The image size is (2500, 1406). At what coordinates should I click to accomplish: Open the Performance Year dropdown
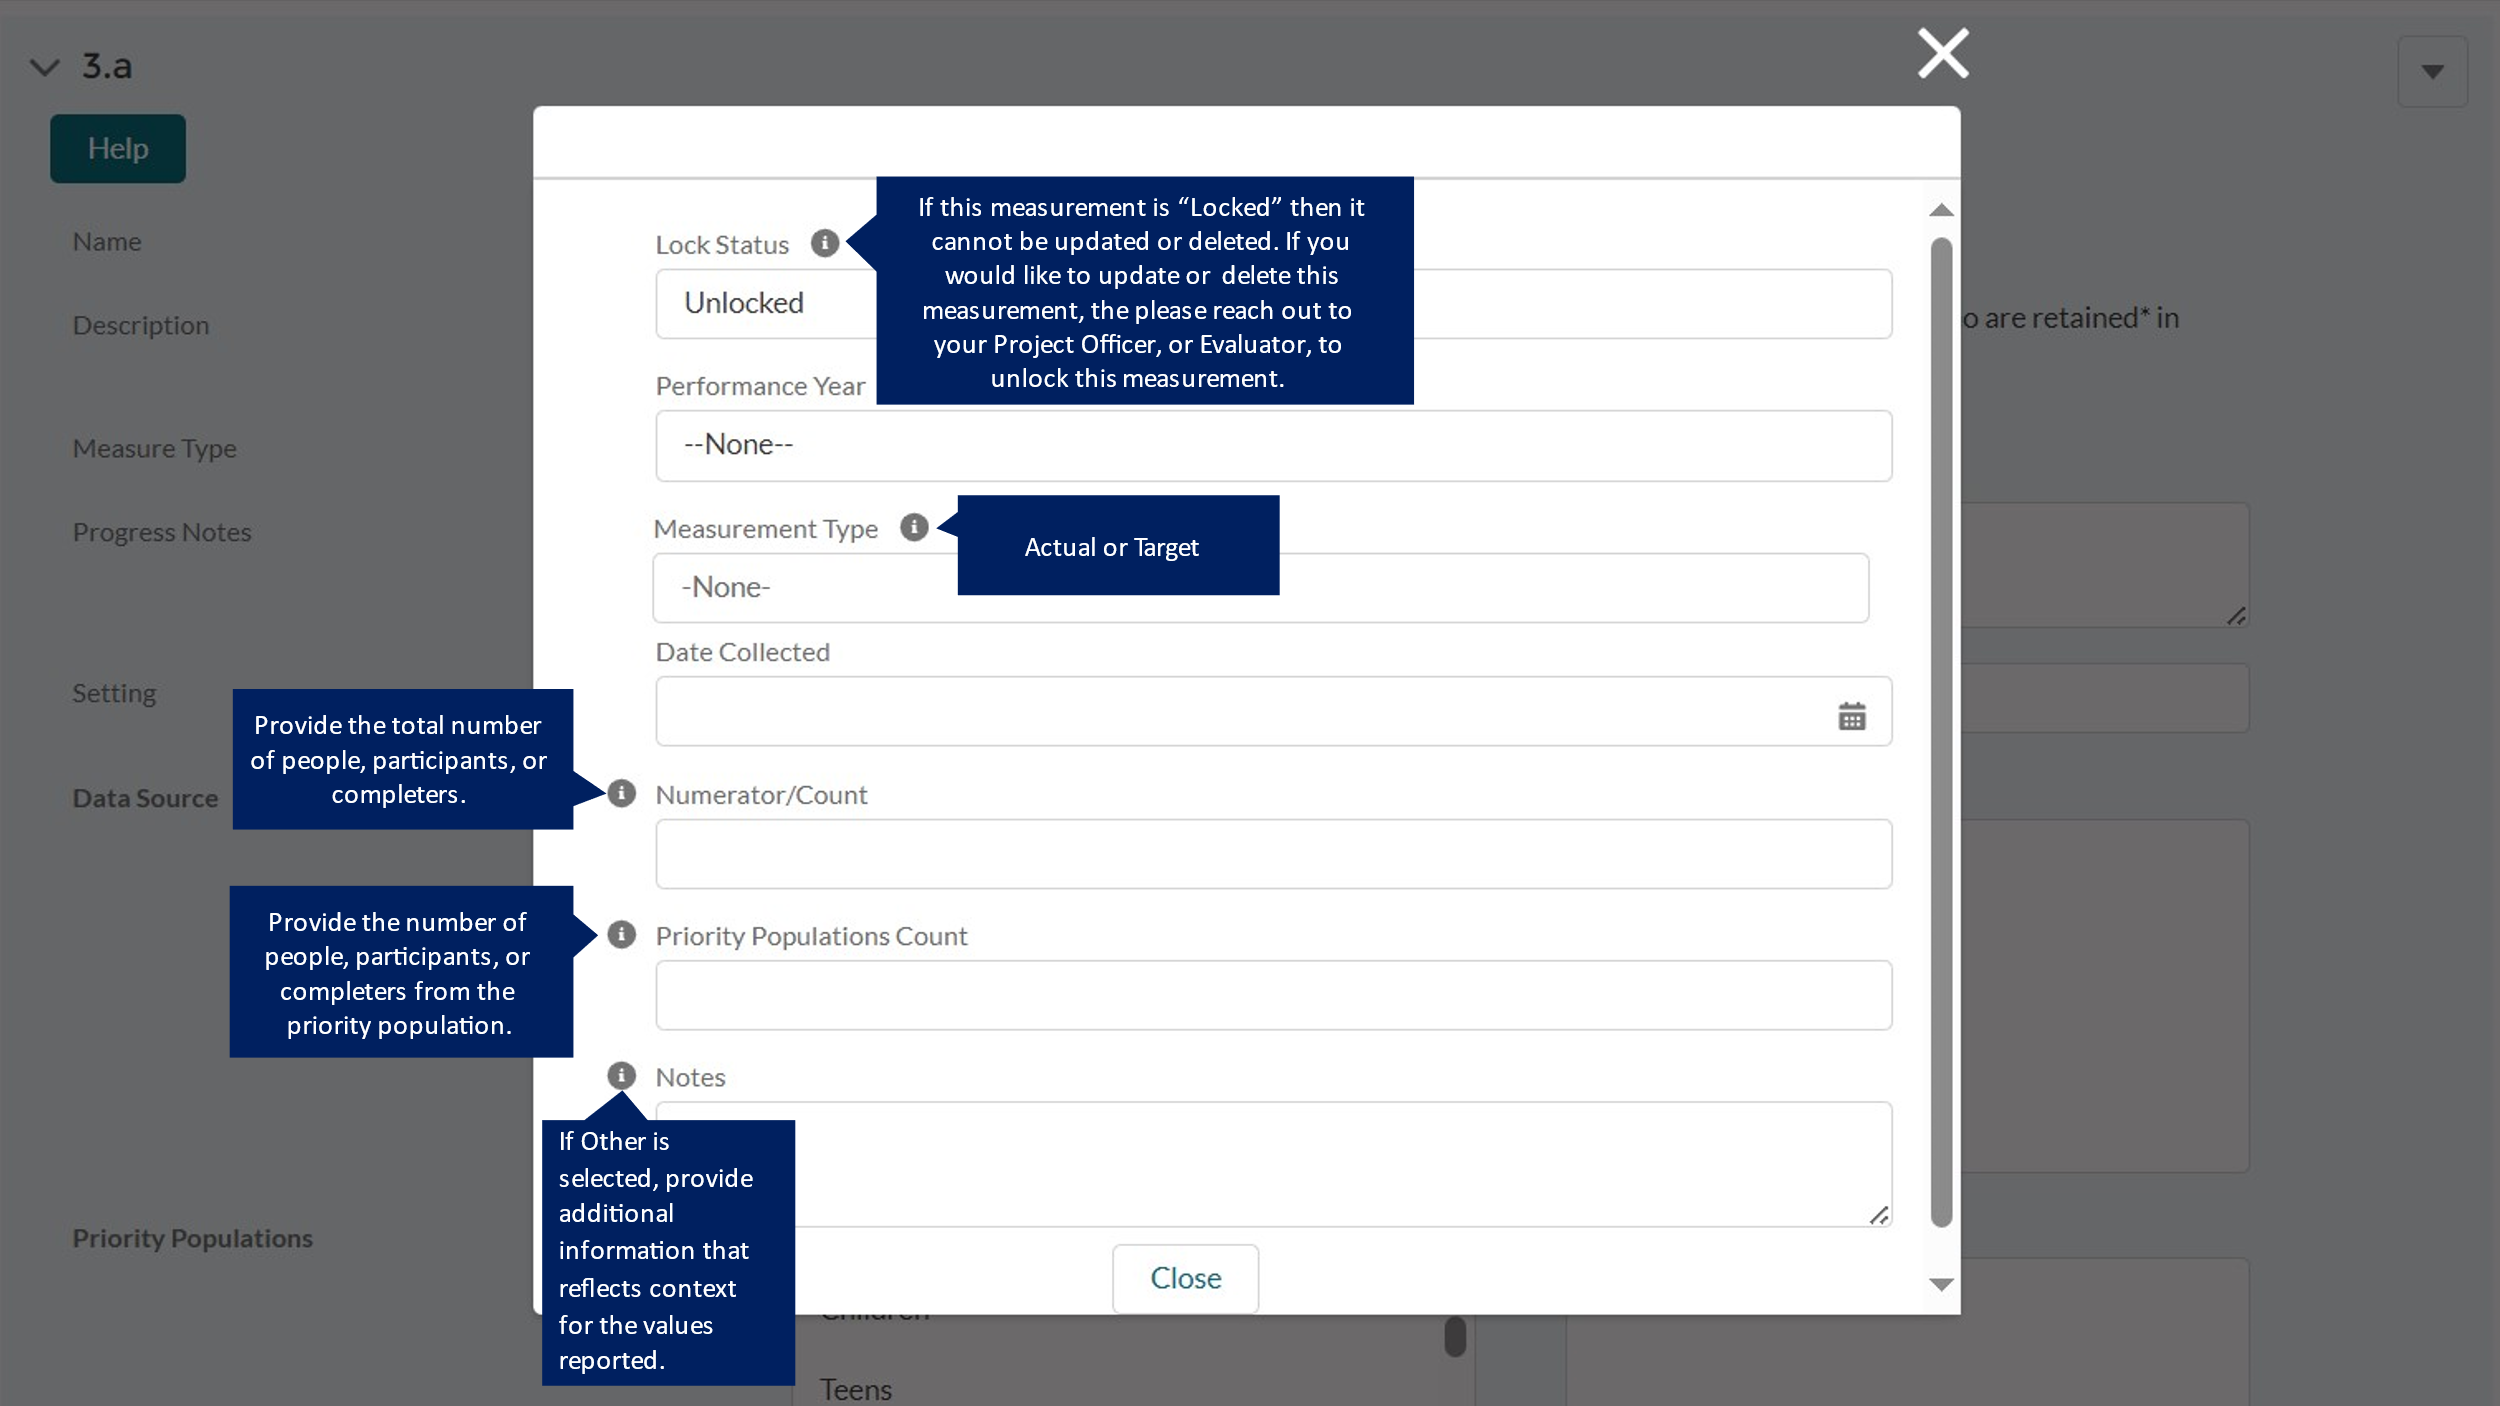coord(1272,445)
